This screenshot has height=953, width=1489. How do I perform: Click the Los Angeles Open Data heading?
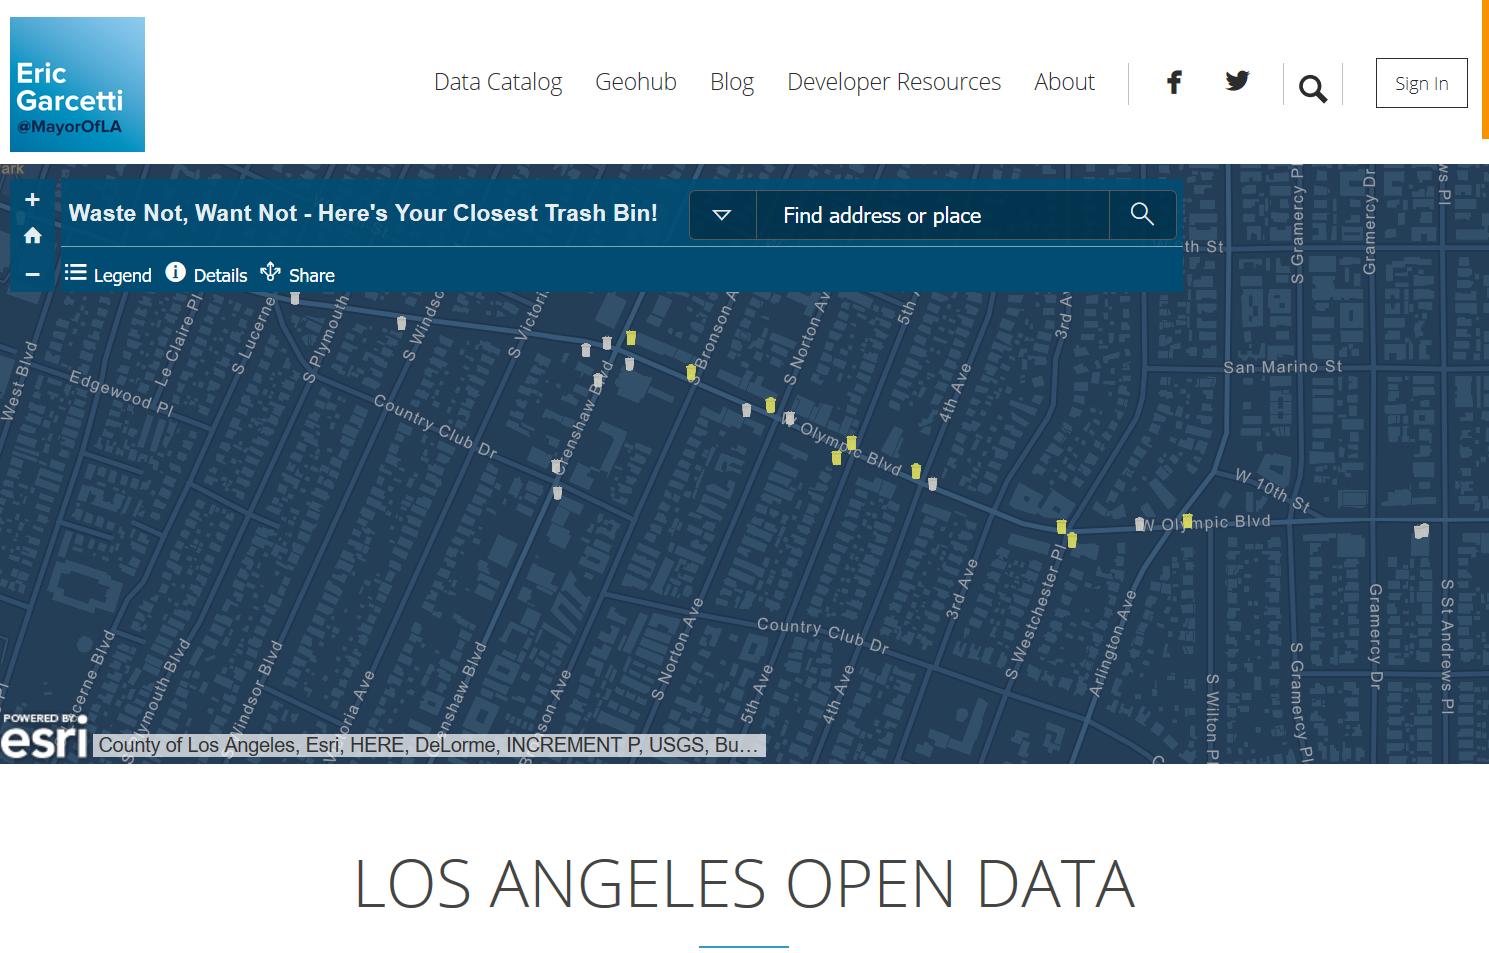click(x=745, y=885)
